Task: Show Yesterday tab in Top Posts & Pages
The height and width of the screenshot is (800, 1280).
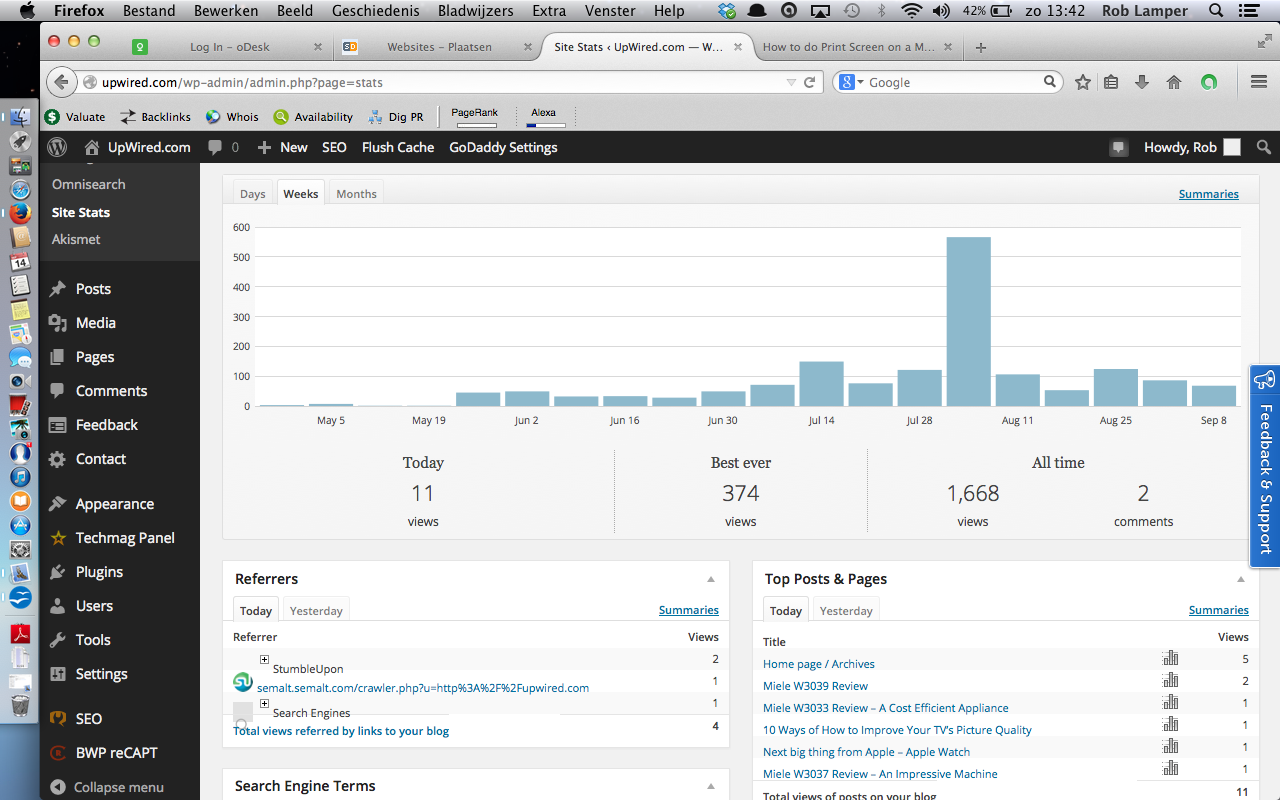Action: 846,611
